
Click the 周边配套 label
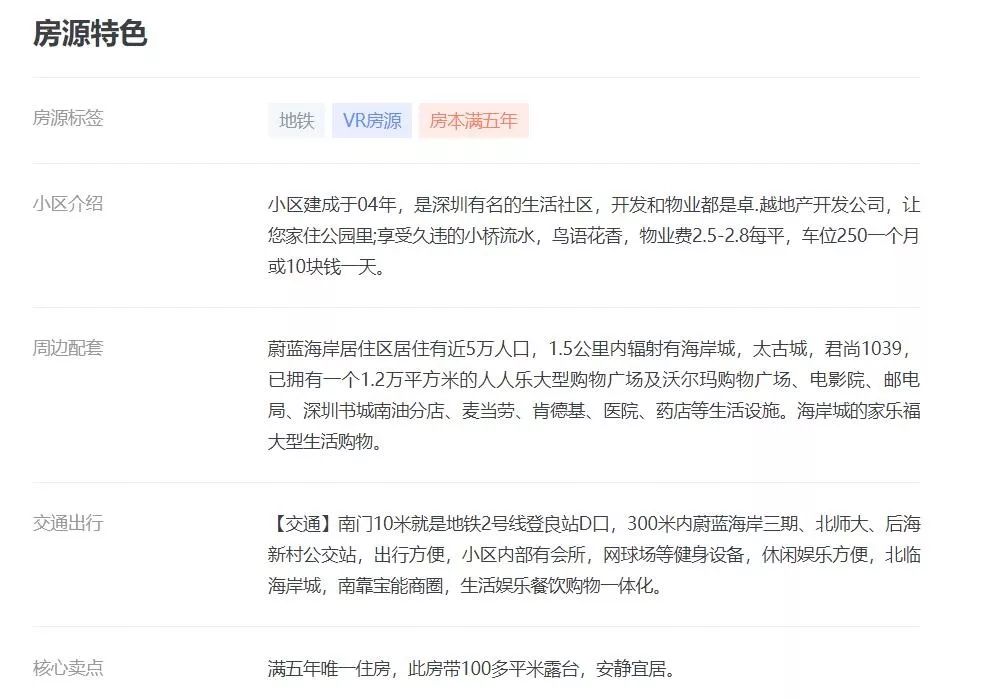point(68,348)
